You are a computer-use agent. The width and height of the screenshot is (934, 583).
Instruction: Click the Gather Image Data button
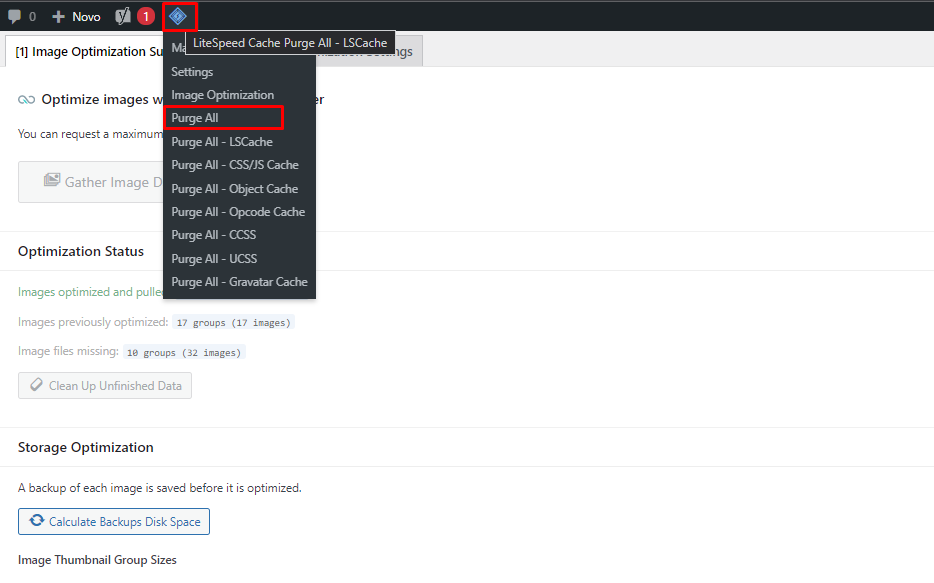[91, 182]
